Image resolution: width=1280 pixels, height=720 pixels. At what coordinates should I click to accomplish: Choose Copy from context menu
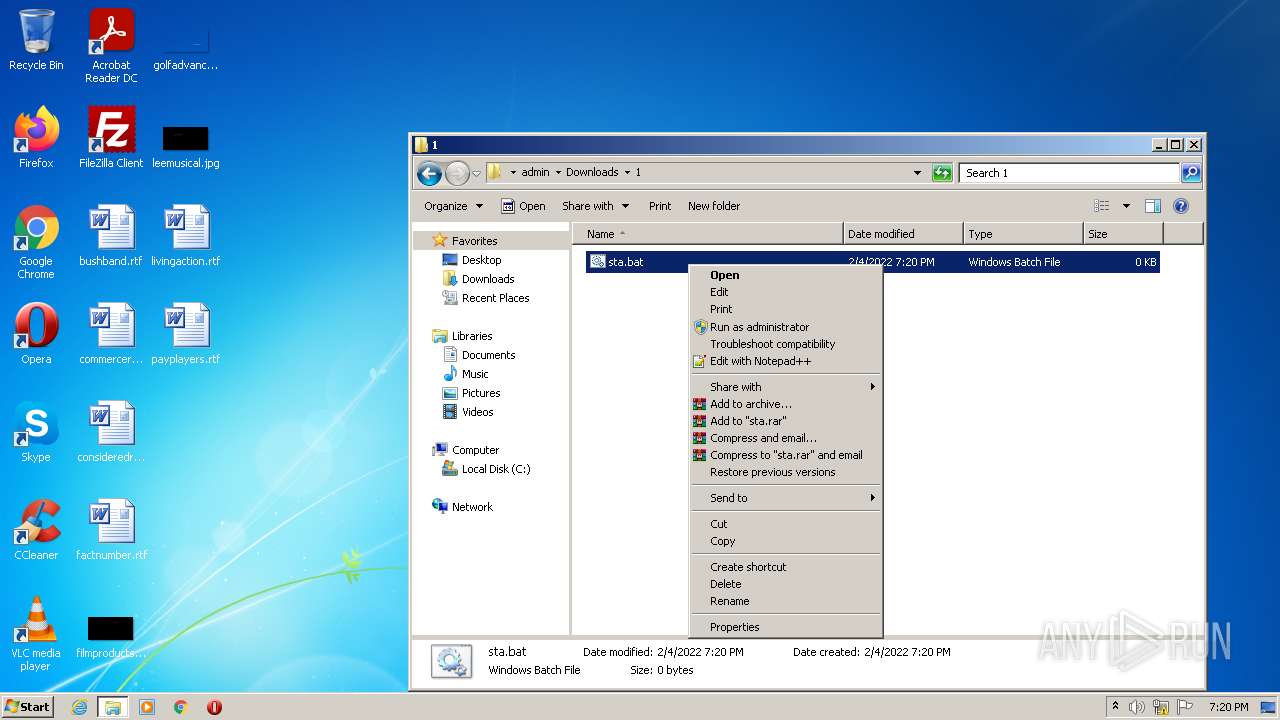tap(786, 541)
